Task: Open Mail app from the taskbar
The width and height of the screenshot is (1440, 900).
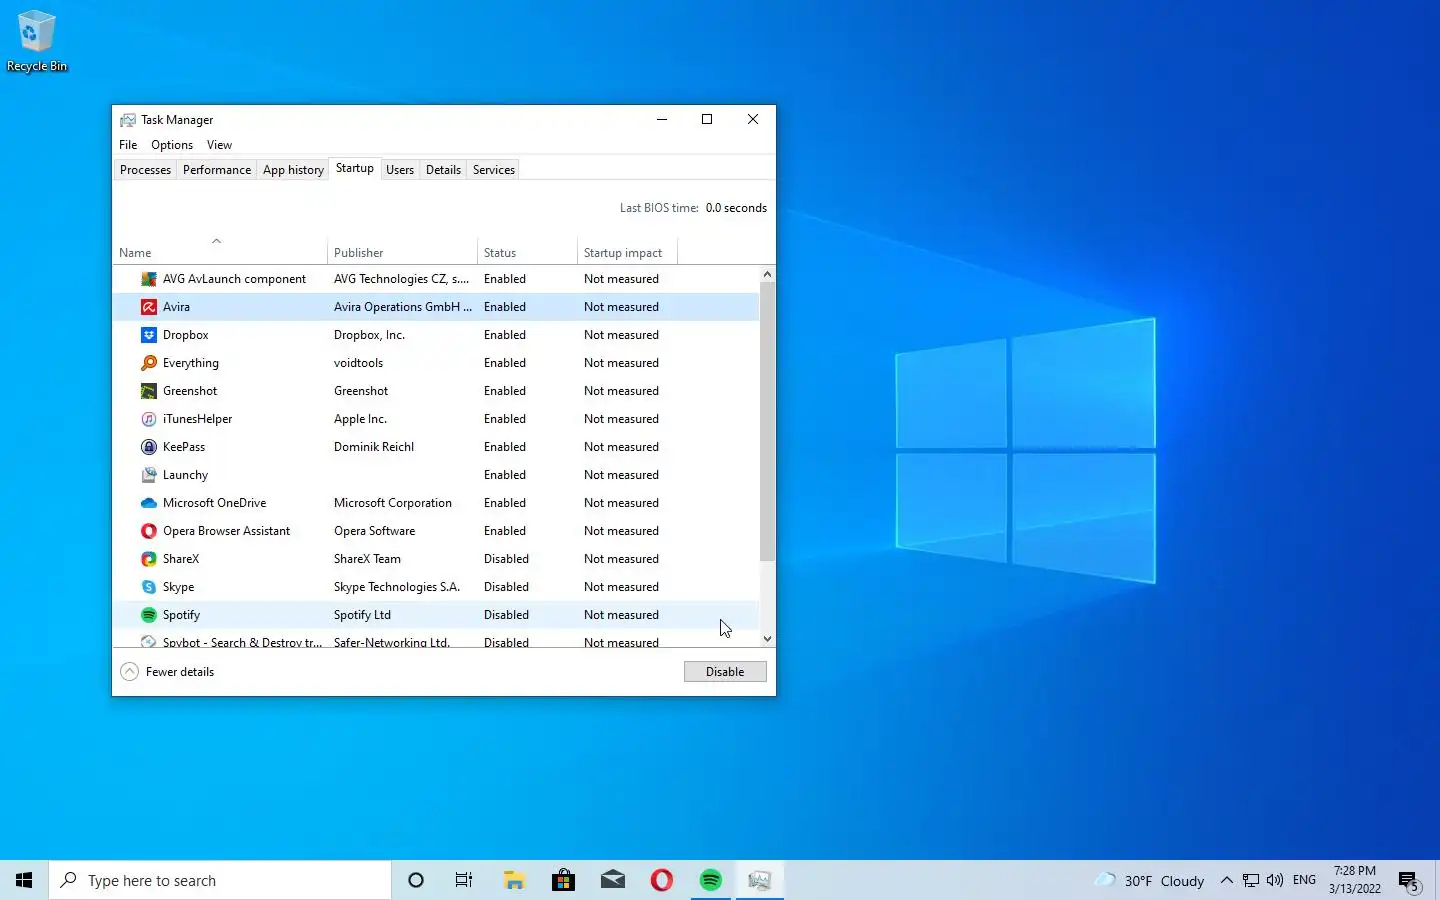Action: [612, 880]
